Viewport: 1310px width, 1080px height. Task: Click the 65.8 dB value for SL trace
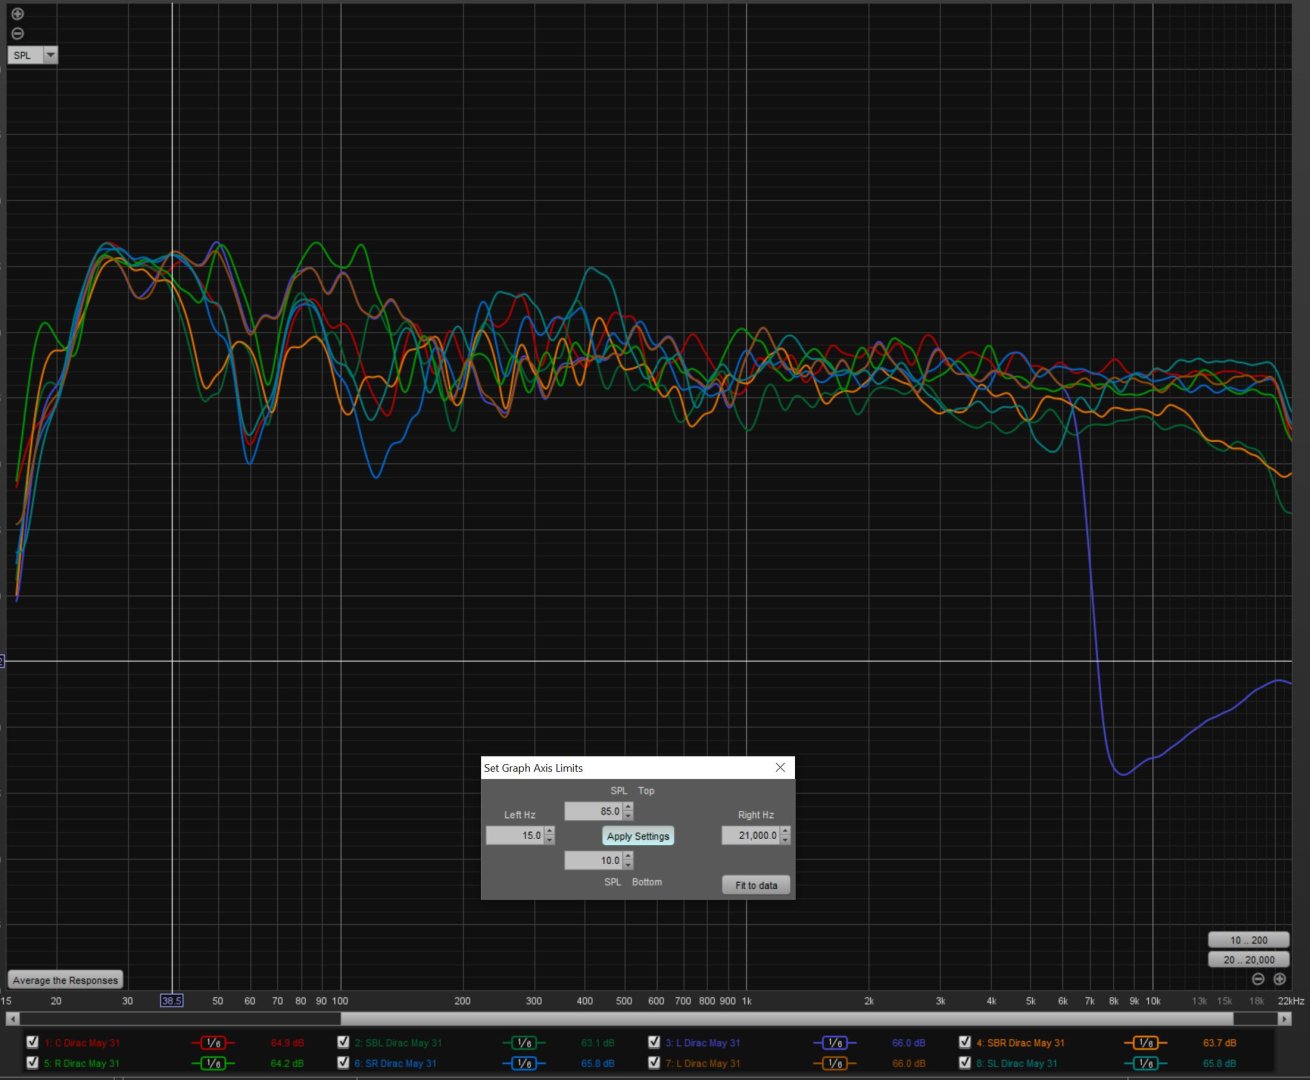(1220, 1063)
